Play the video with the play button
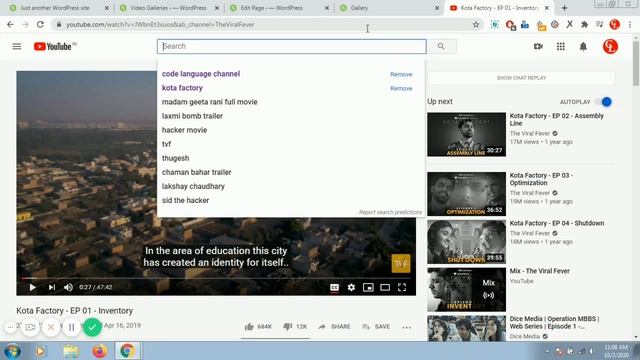Screen dimensions: 640x360 tap(32, 287)
